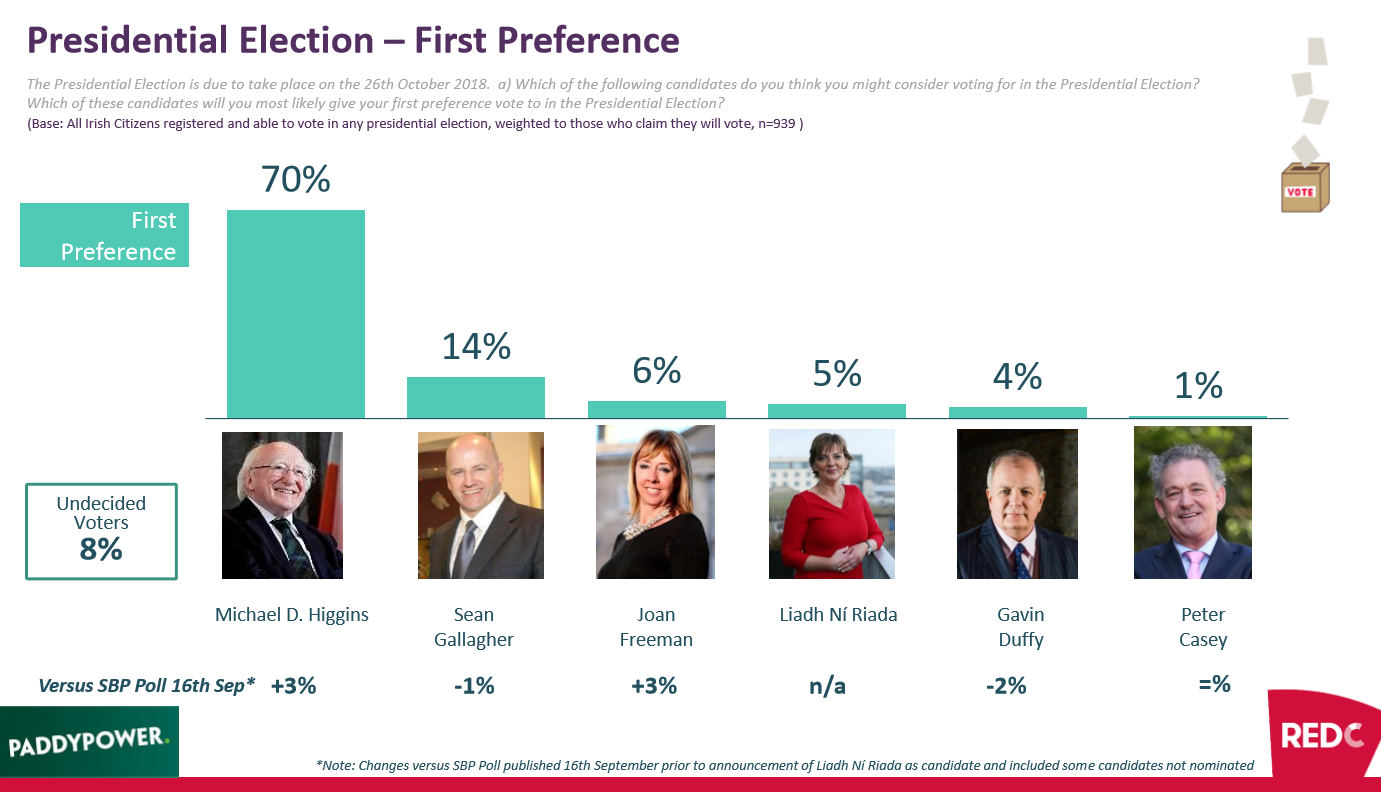Click Peter Casey's portrait photo
This screenshot has height=792, width=1381.
pos(1192,503)
